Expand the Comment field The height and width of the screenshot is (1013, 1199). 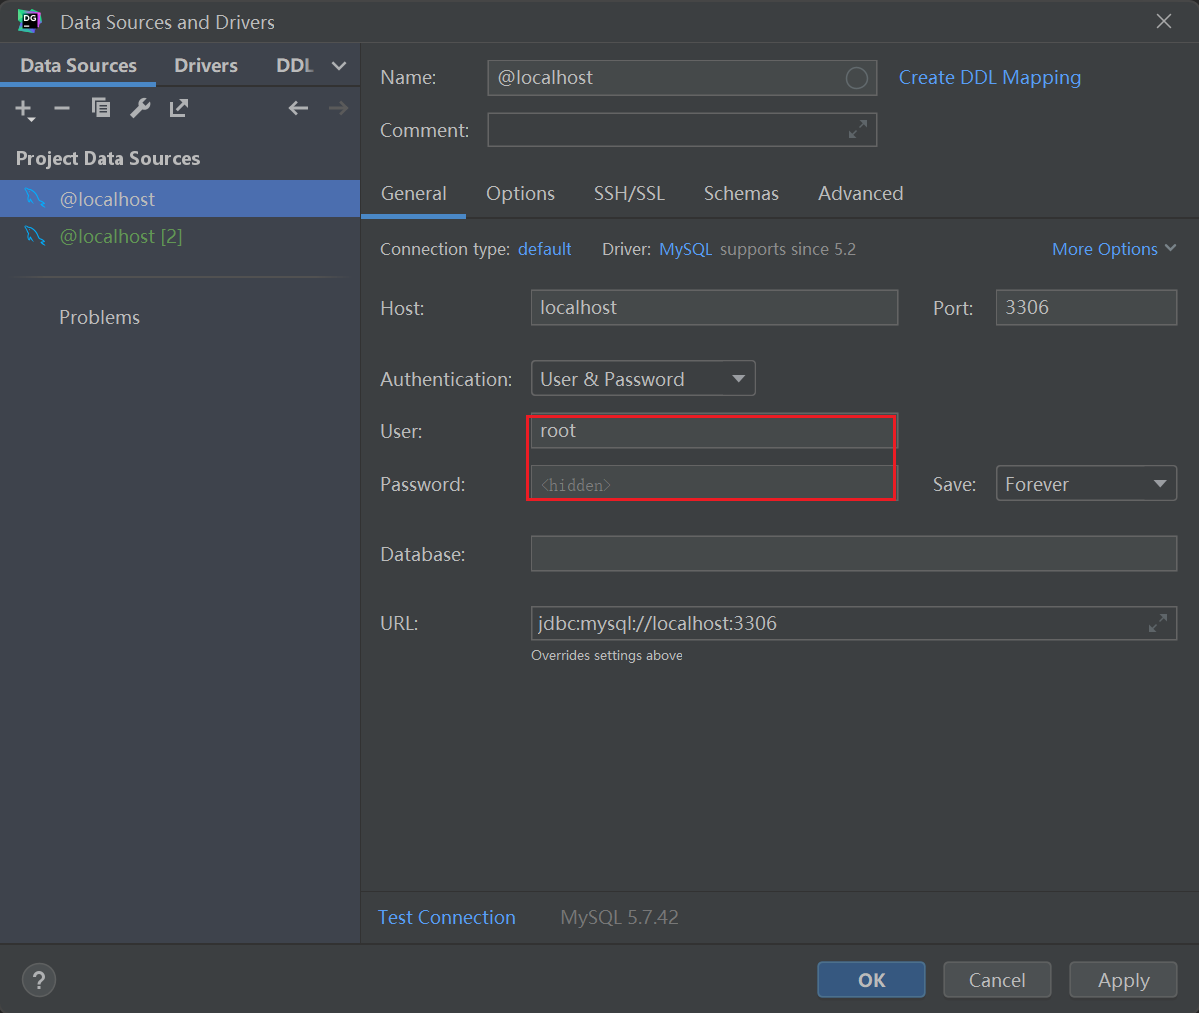(x=858, y=129)
